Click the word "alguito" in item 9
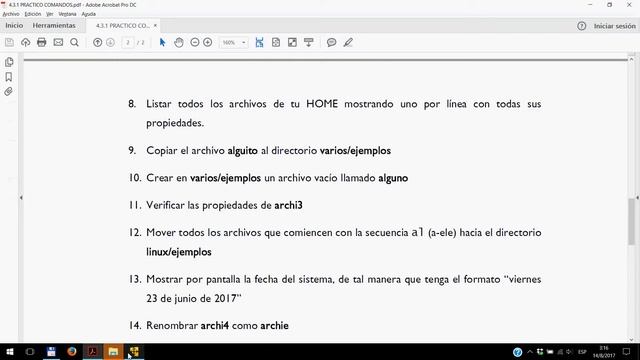 pos(242,151)
